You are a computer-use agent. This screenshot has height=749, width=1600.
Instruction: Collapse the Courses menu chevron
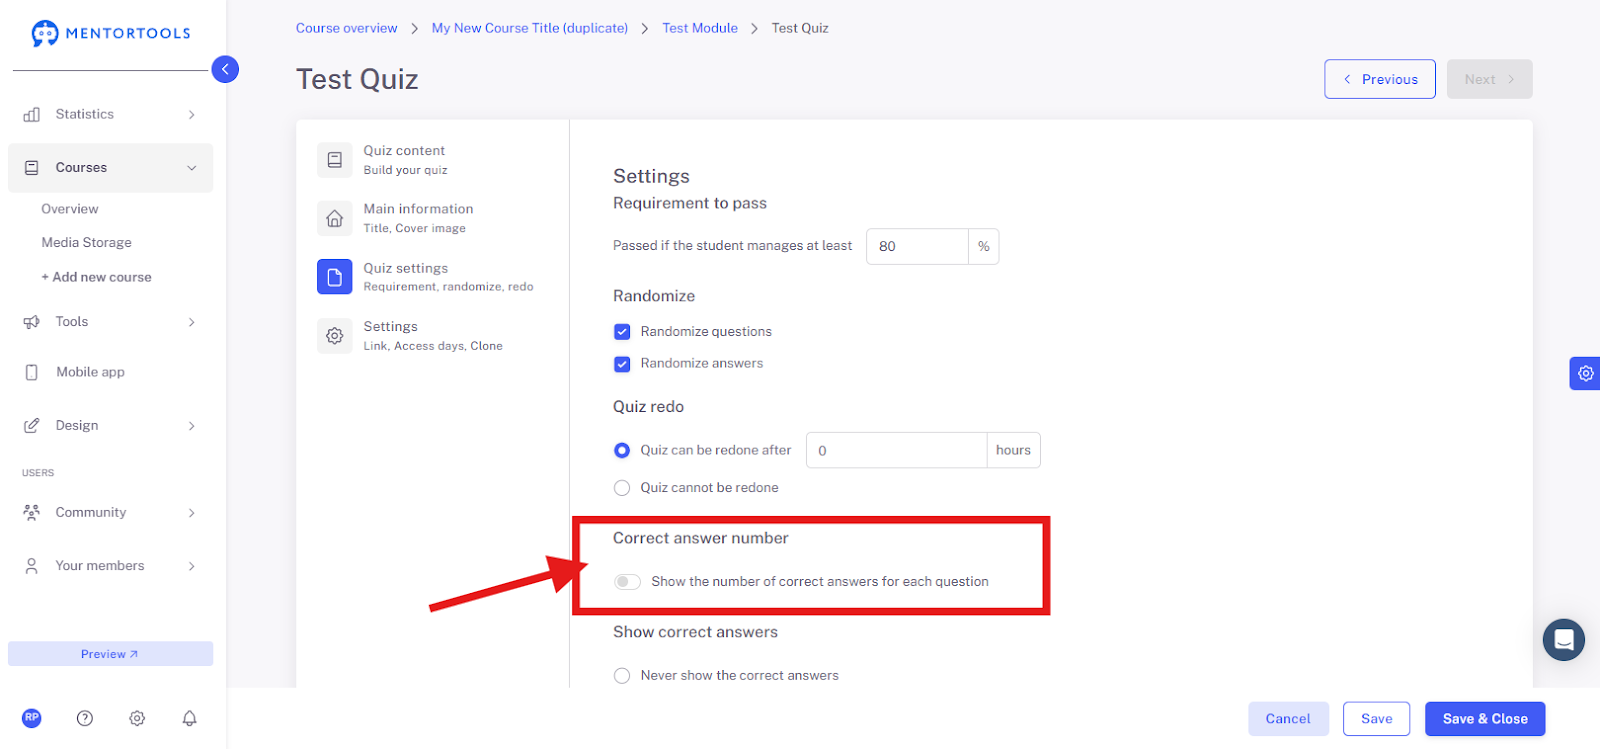click(x=192, y=168)
